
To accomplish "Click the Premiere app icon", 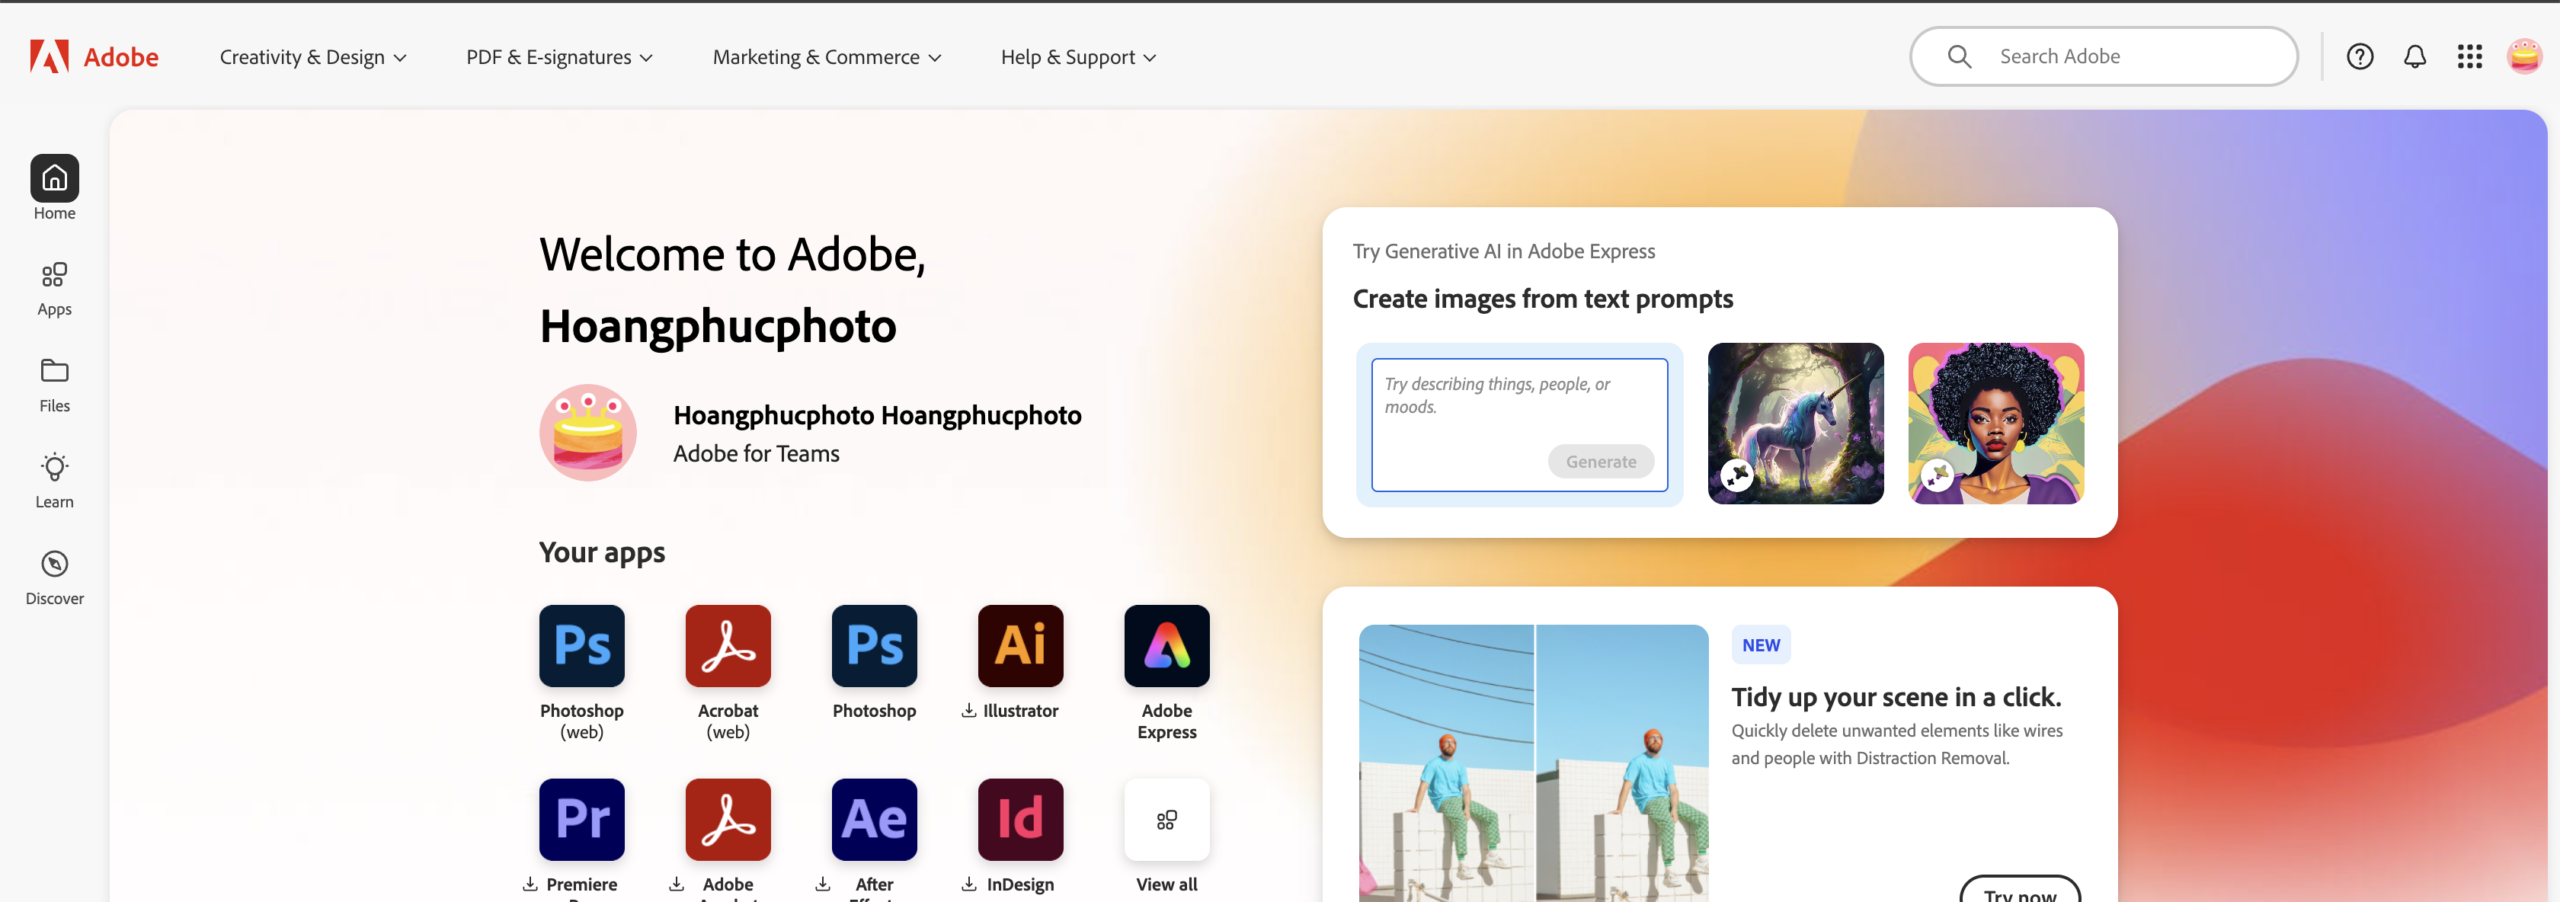I will [582, 820].
